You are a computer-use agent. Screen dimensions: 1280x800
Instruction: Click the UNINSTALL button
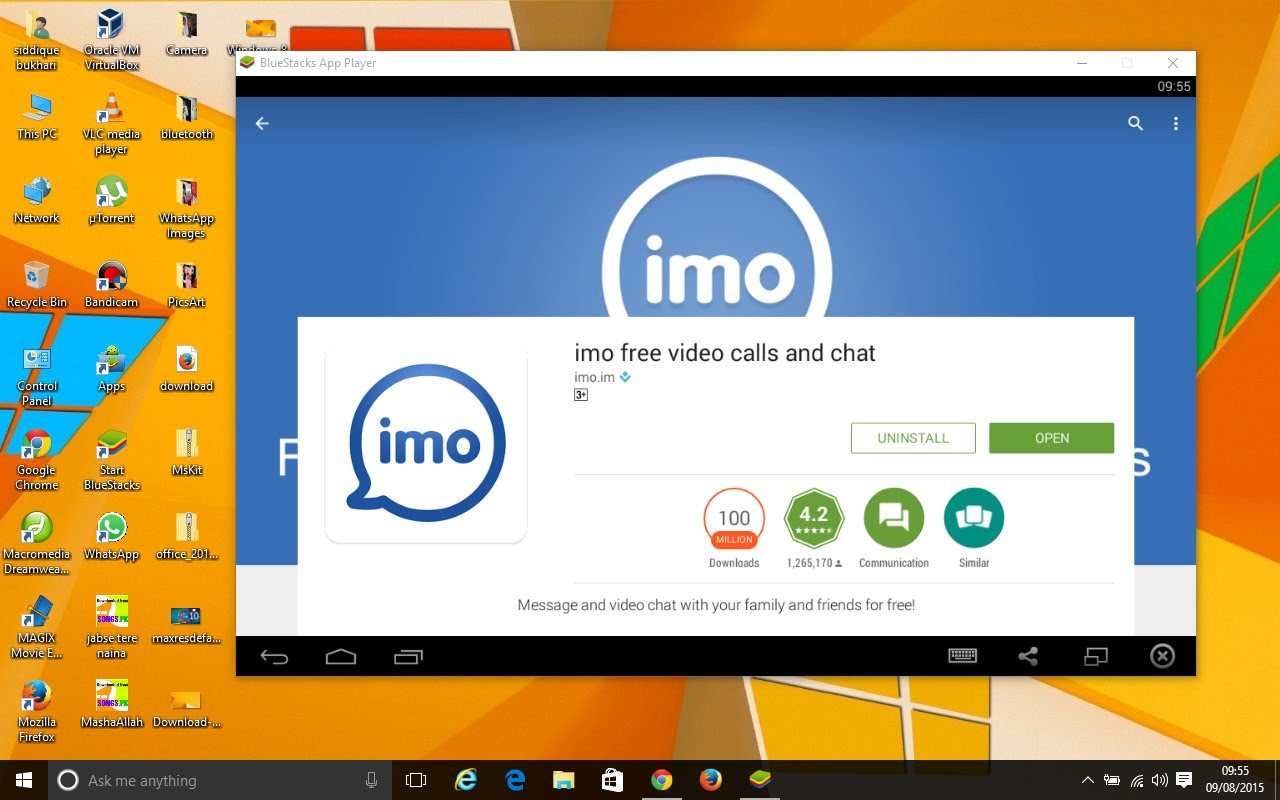click(913, 438)
